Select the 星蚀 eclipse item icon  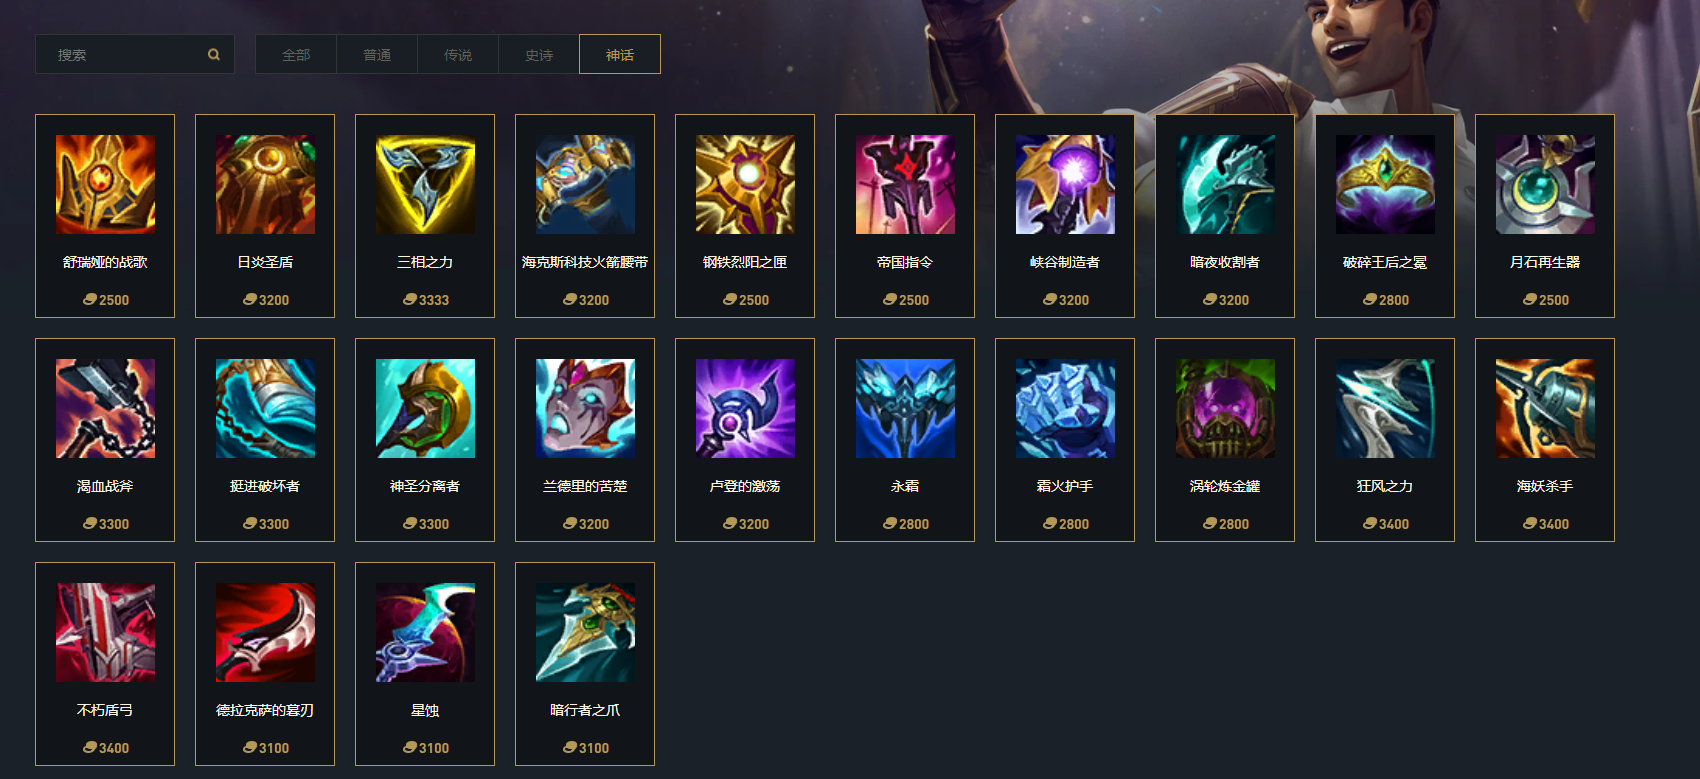click(x=425, y=633)
